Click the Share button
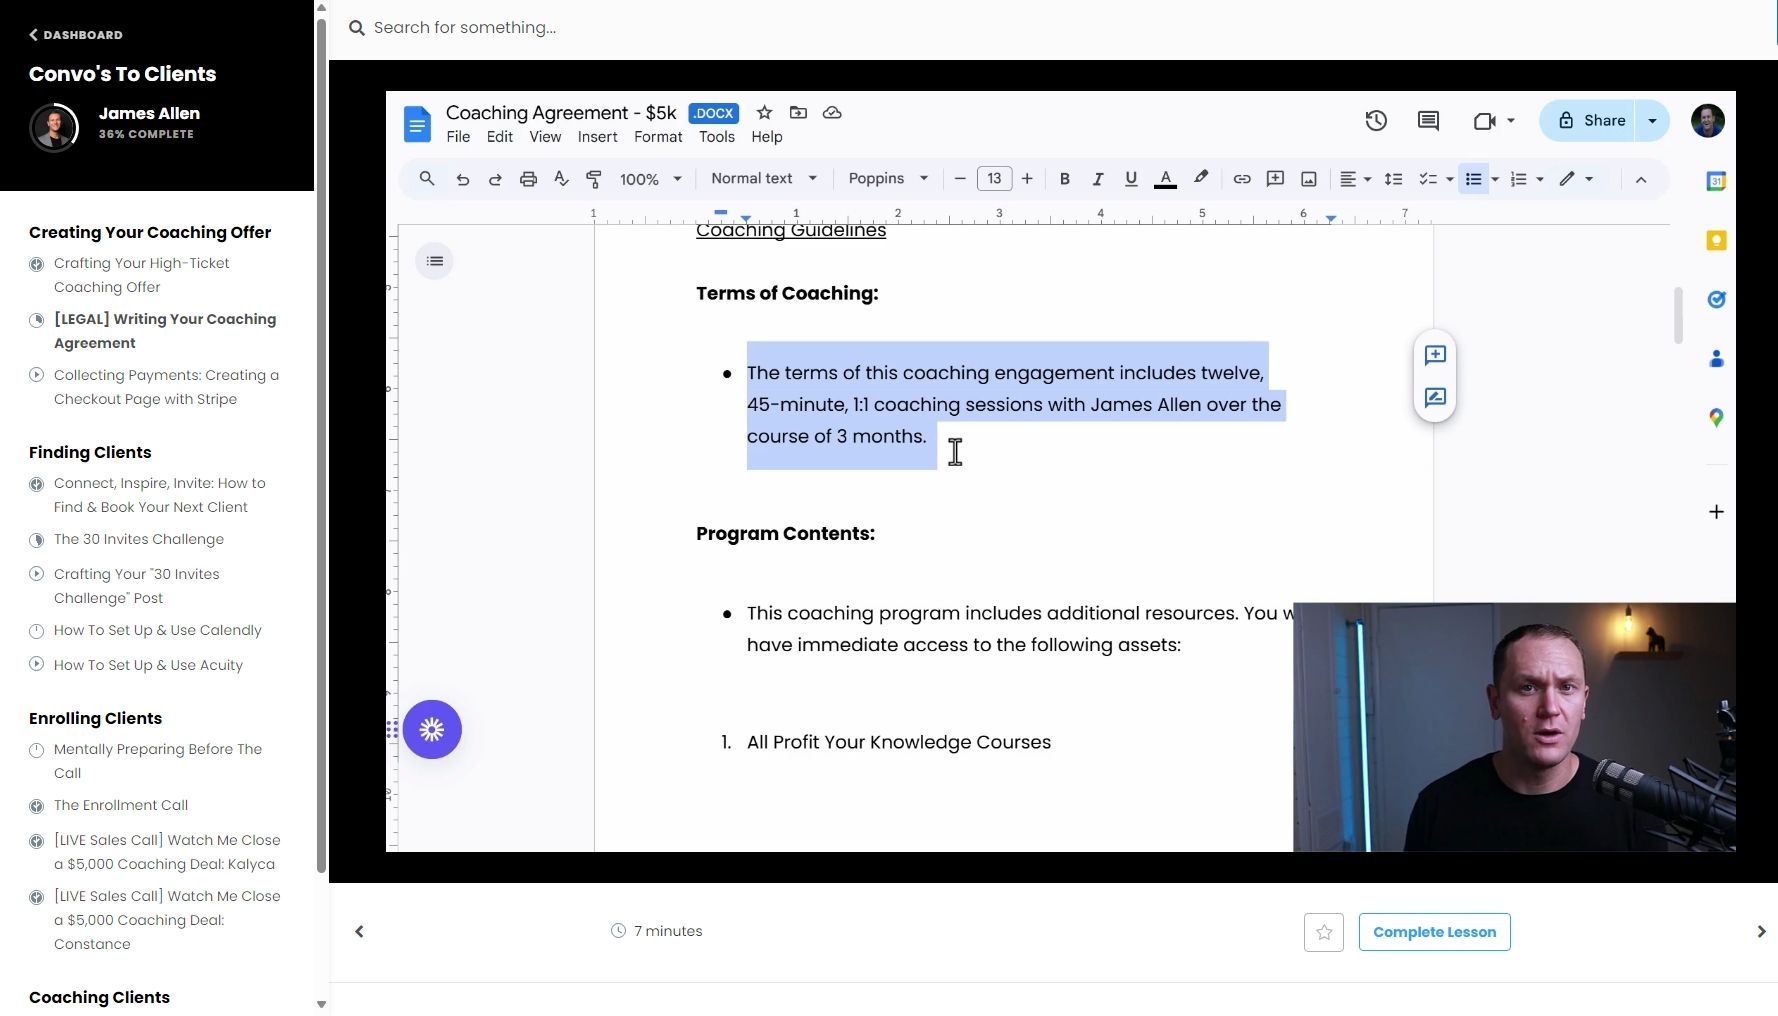 pos(1587,121)
